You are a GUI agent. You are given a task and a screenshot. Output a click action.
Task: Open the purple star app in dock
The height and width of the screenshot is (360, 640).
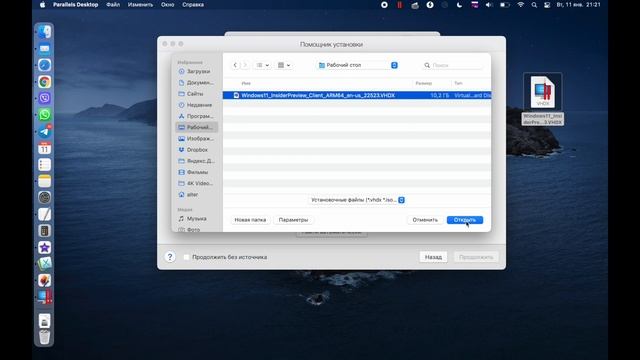coord(44,247)
